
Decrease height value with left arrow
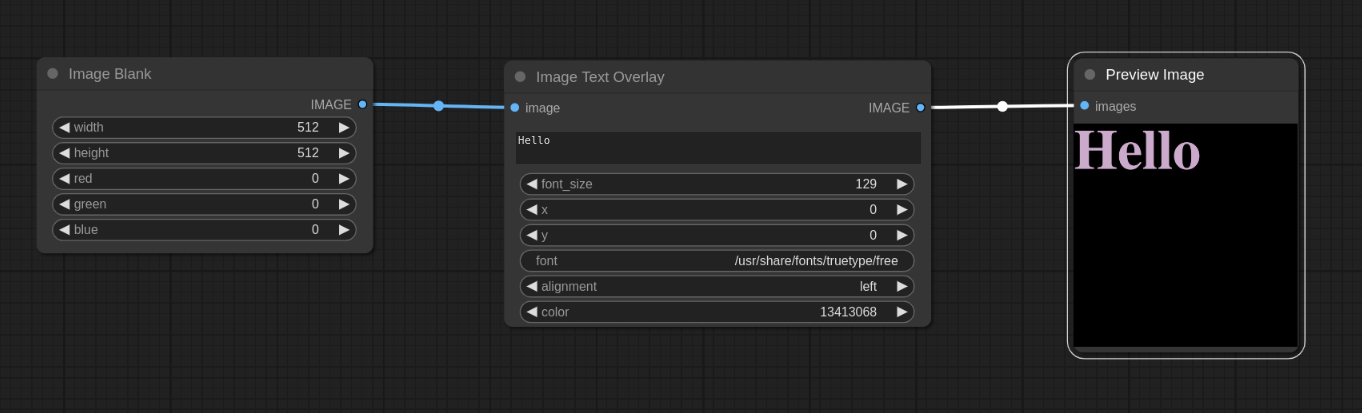click(64, 153)
